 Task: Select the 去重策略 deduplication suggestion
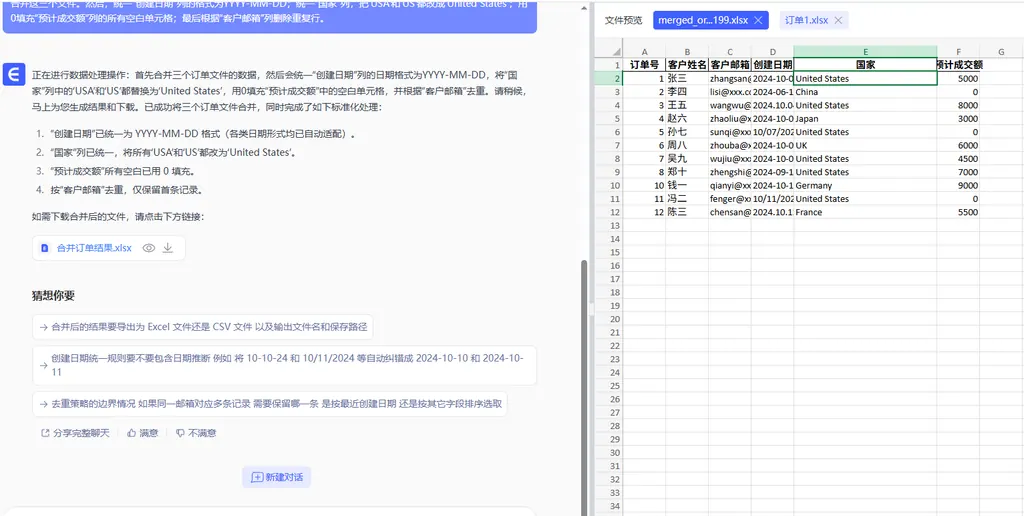269,403
